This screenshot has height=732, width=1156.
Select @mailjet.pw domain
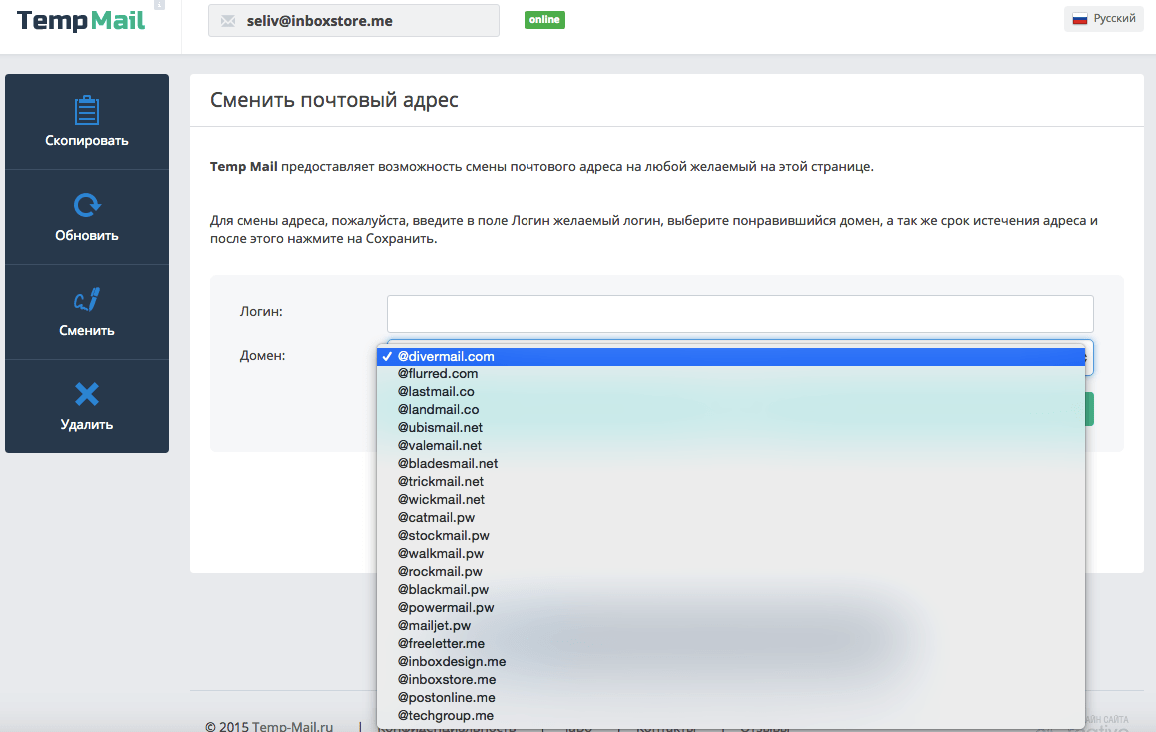coord(731,626)
